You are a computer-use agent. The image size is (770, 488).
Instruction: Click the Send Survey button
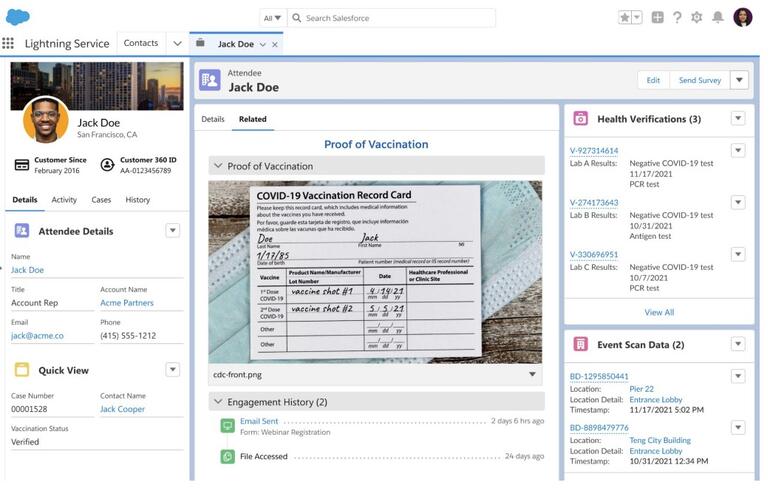point(700,80)
